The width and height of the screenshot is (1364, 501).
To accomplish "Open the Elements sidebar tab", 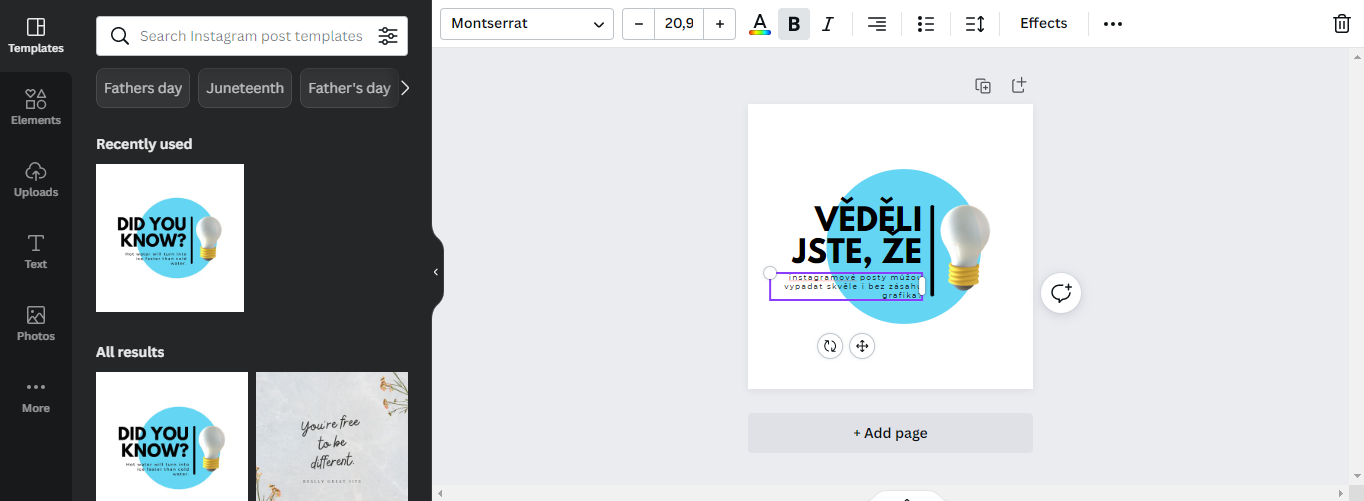I will tap(36, 108).
